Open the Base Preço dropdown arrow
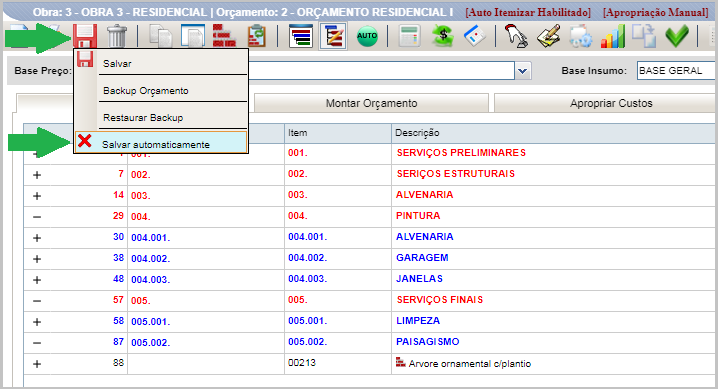Image resolution: width=718 pixels, height=389 pixels. [x=523, y=71]
